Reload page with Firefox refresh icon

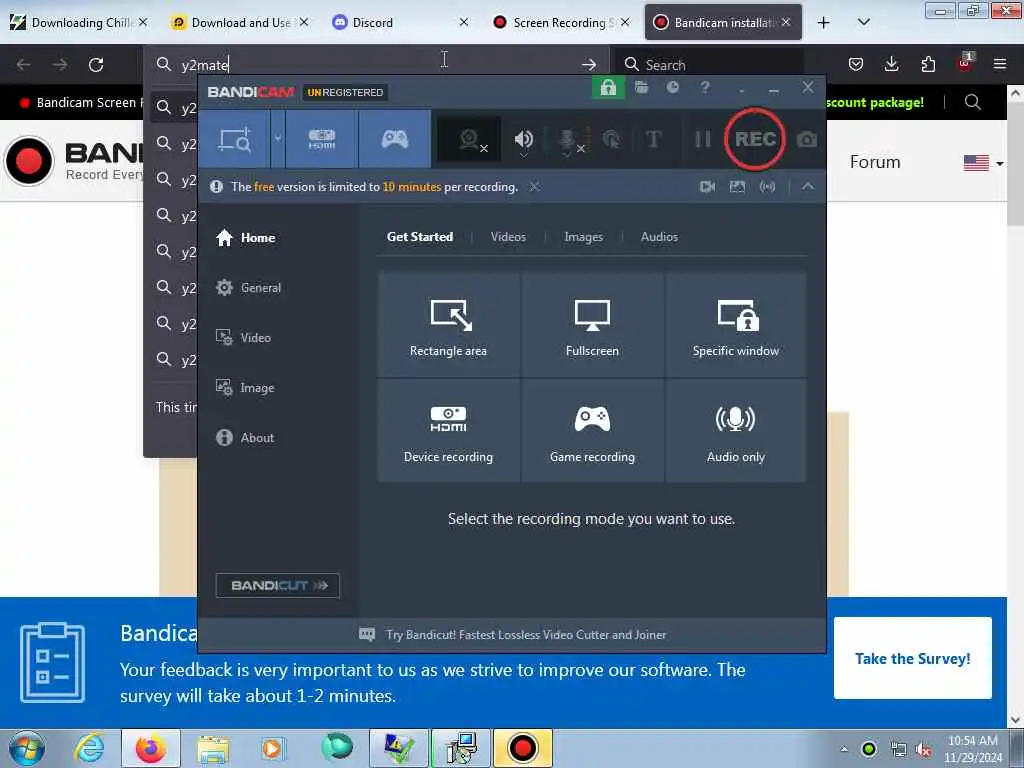point(96,65)
